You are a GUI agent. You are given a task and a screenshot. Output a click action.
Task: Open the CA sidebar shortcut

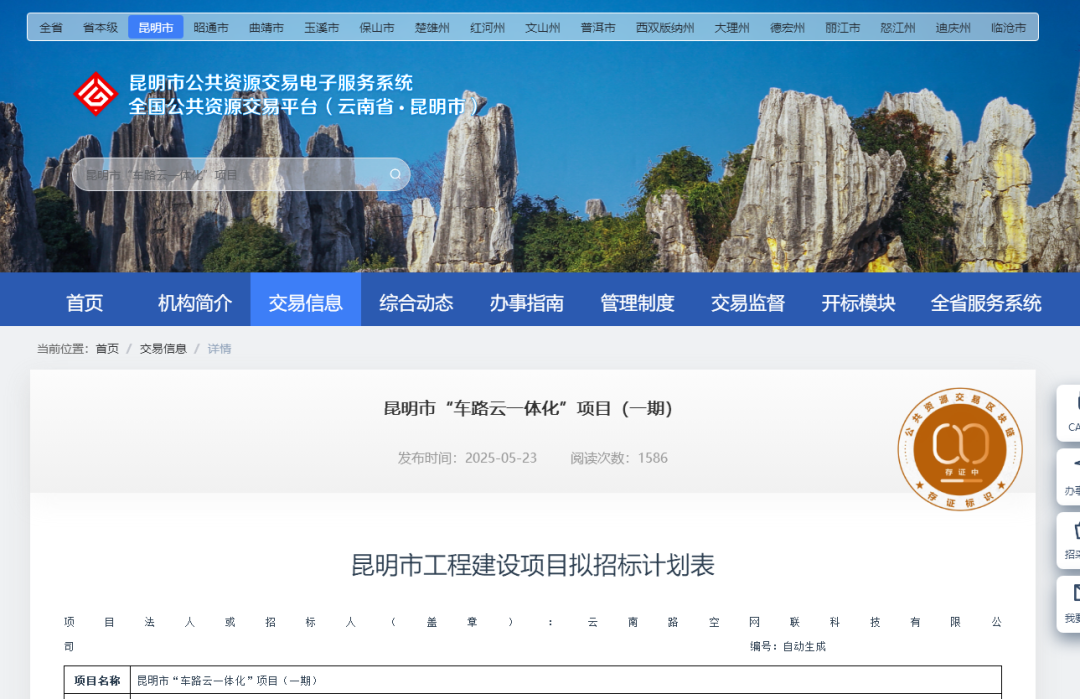(x=1070, y=413)
